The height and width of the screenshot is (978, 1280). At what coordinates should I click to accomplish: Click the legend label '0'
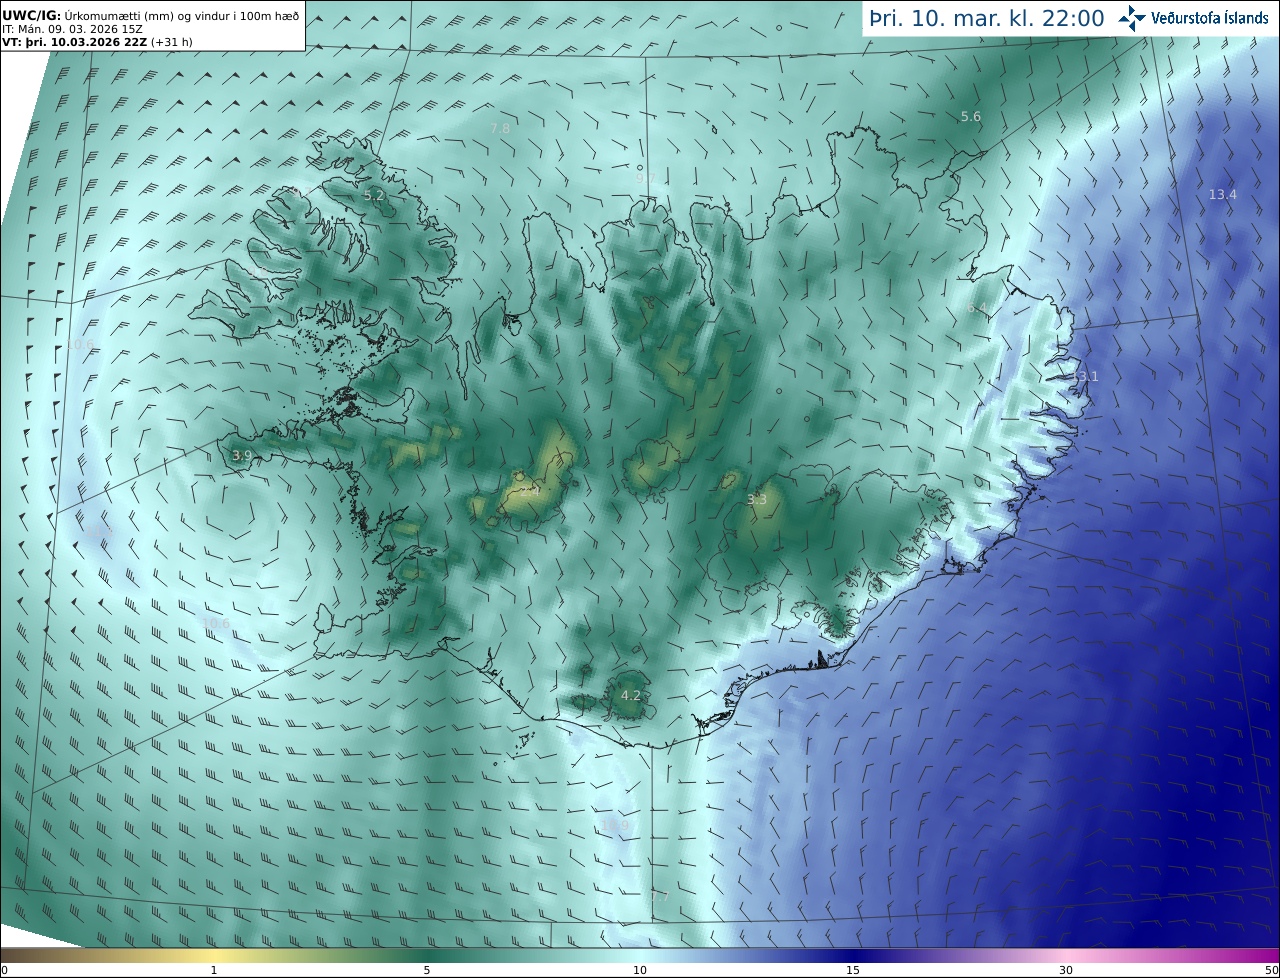point(4,970)
